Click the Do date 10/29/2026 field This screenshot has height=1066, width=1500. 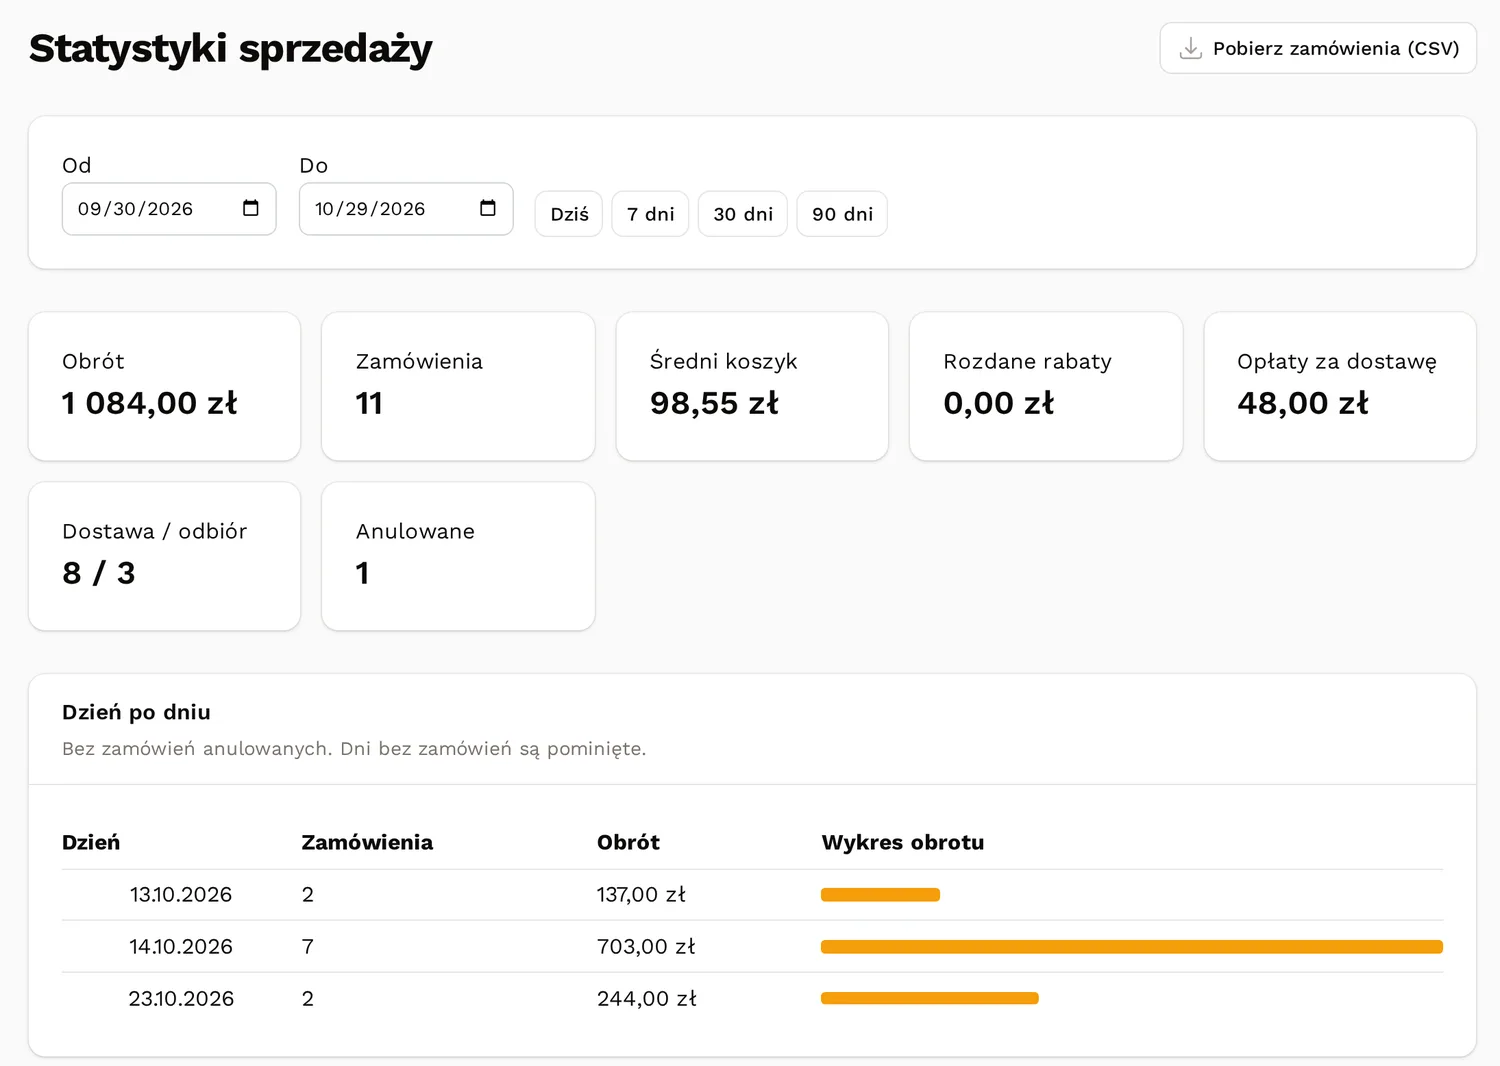(x=406, y=209)
